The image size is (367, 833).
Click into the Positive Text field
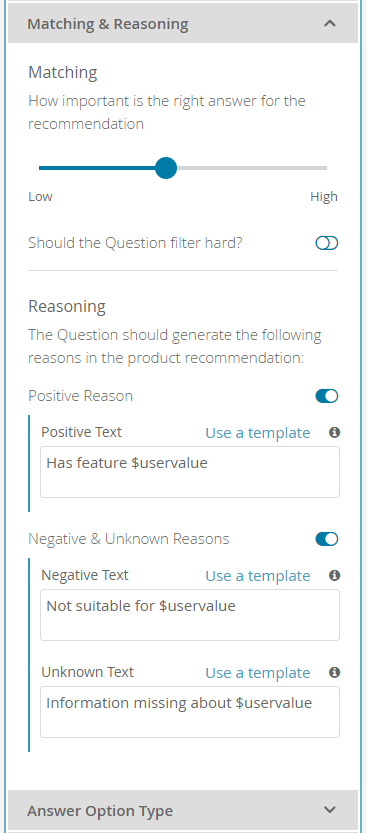coord(190,472)
